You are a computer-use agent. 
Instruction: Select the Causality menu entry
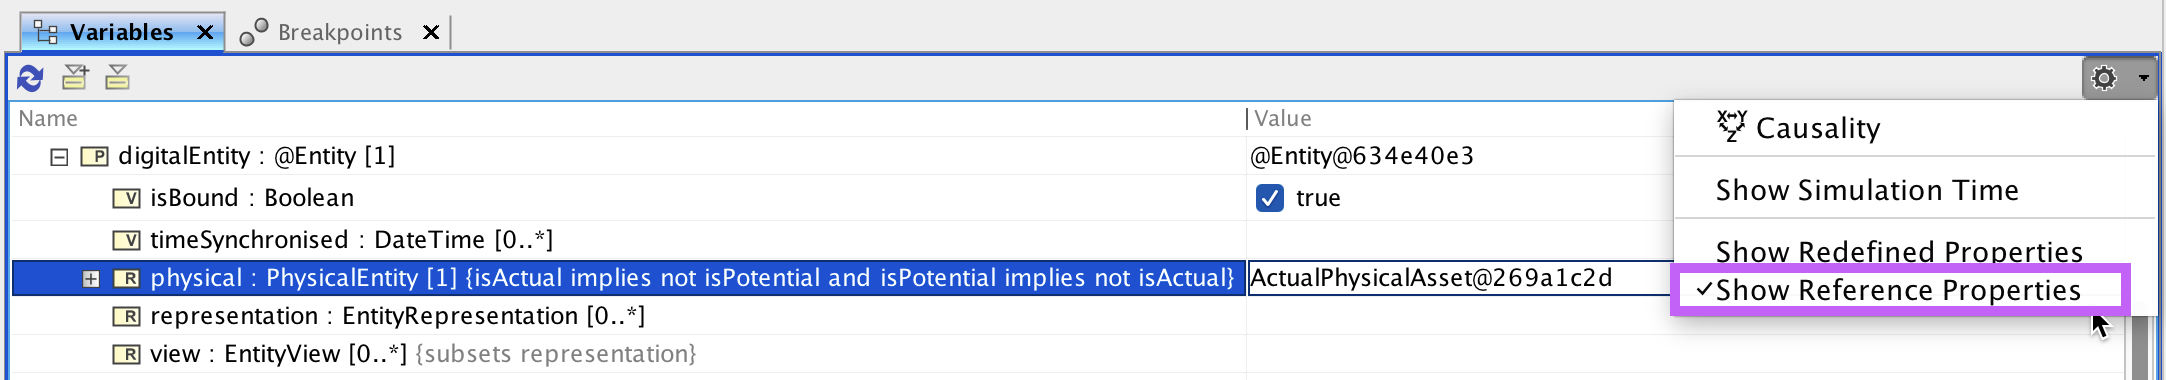coord(1799,128)
